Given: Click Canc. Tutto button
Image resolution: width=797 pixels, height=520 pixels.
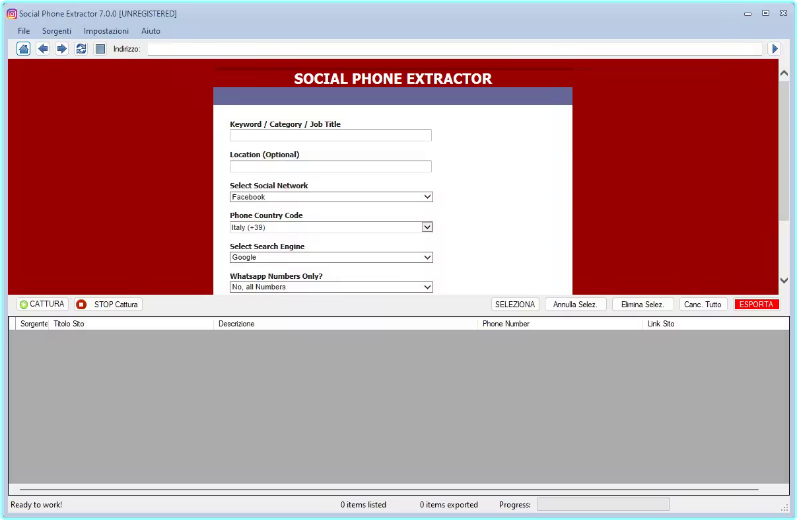Looking at the screenshot, I should point(702,304).
